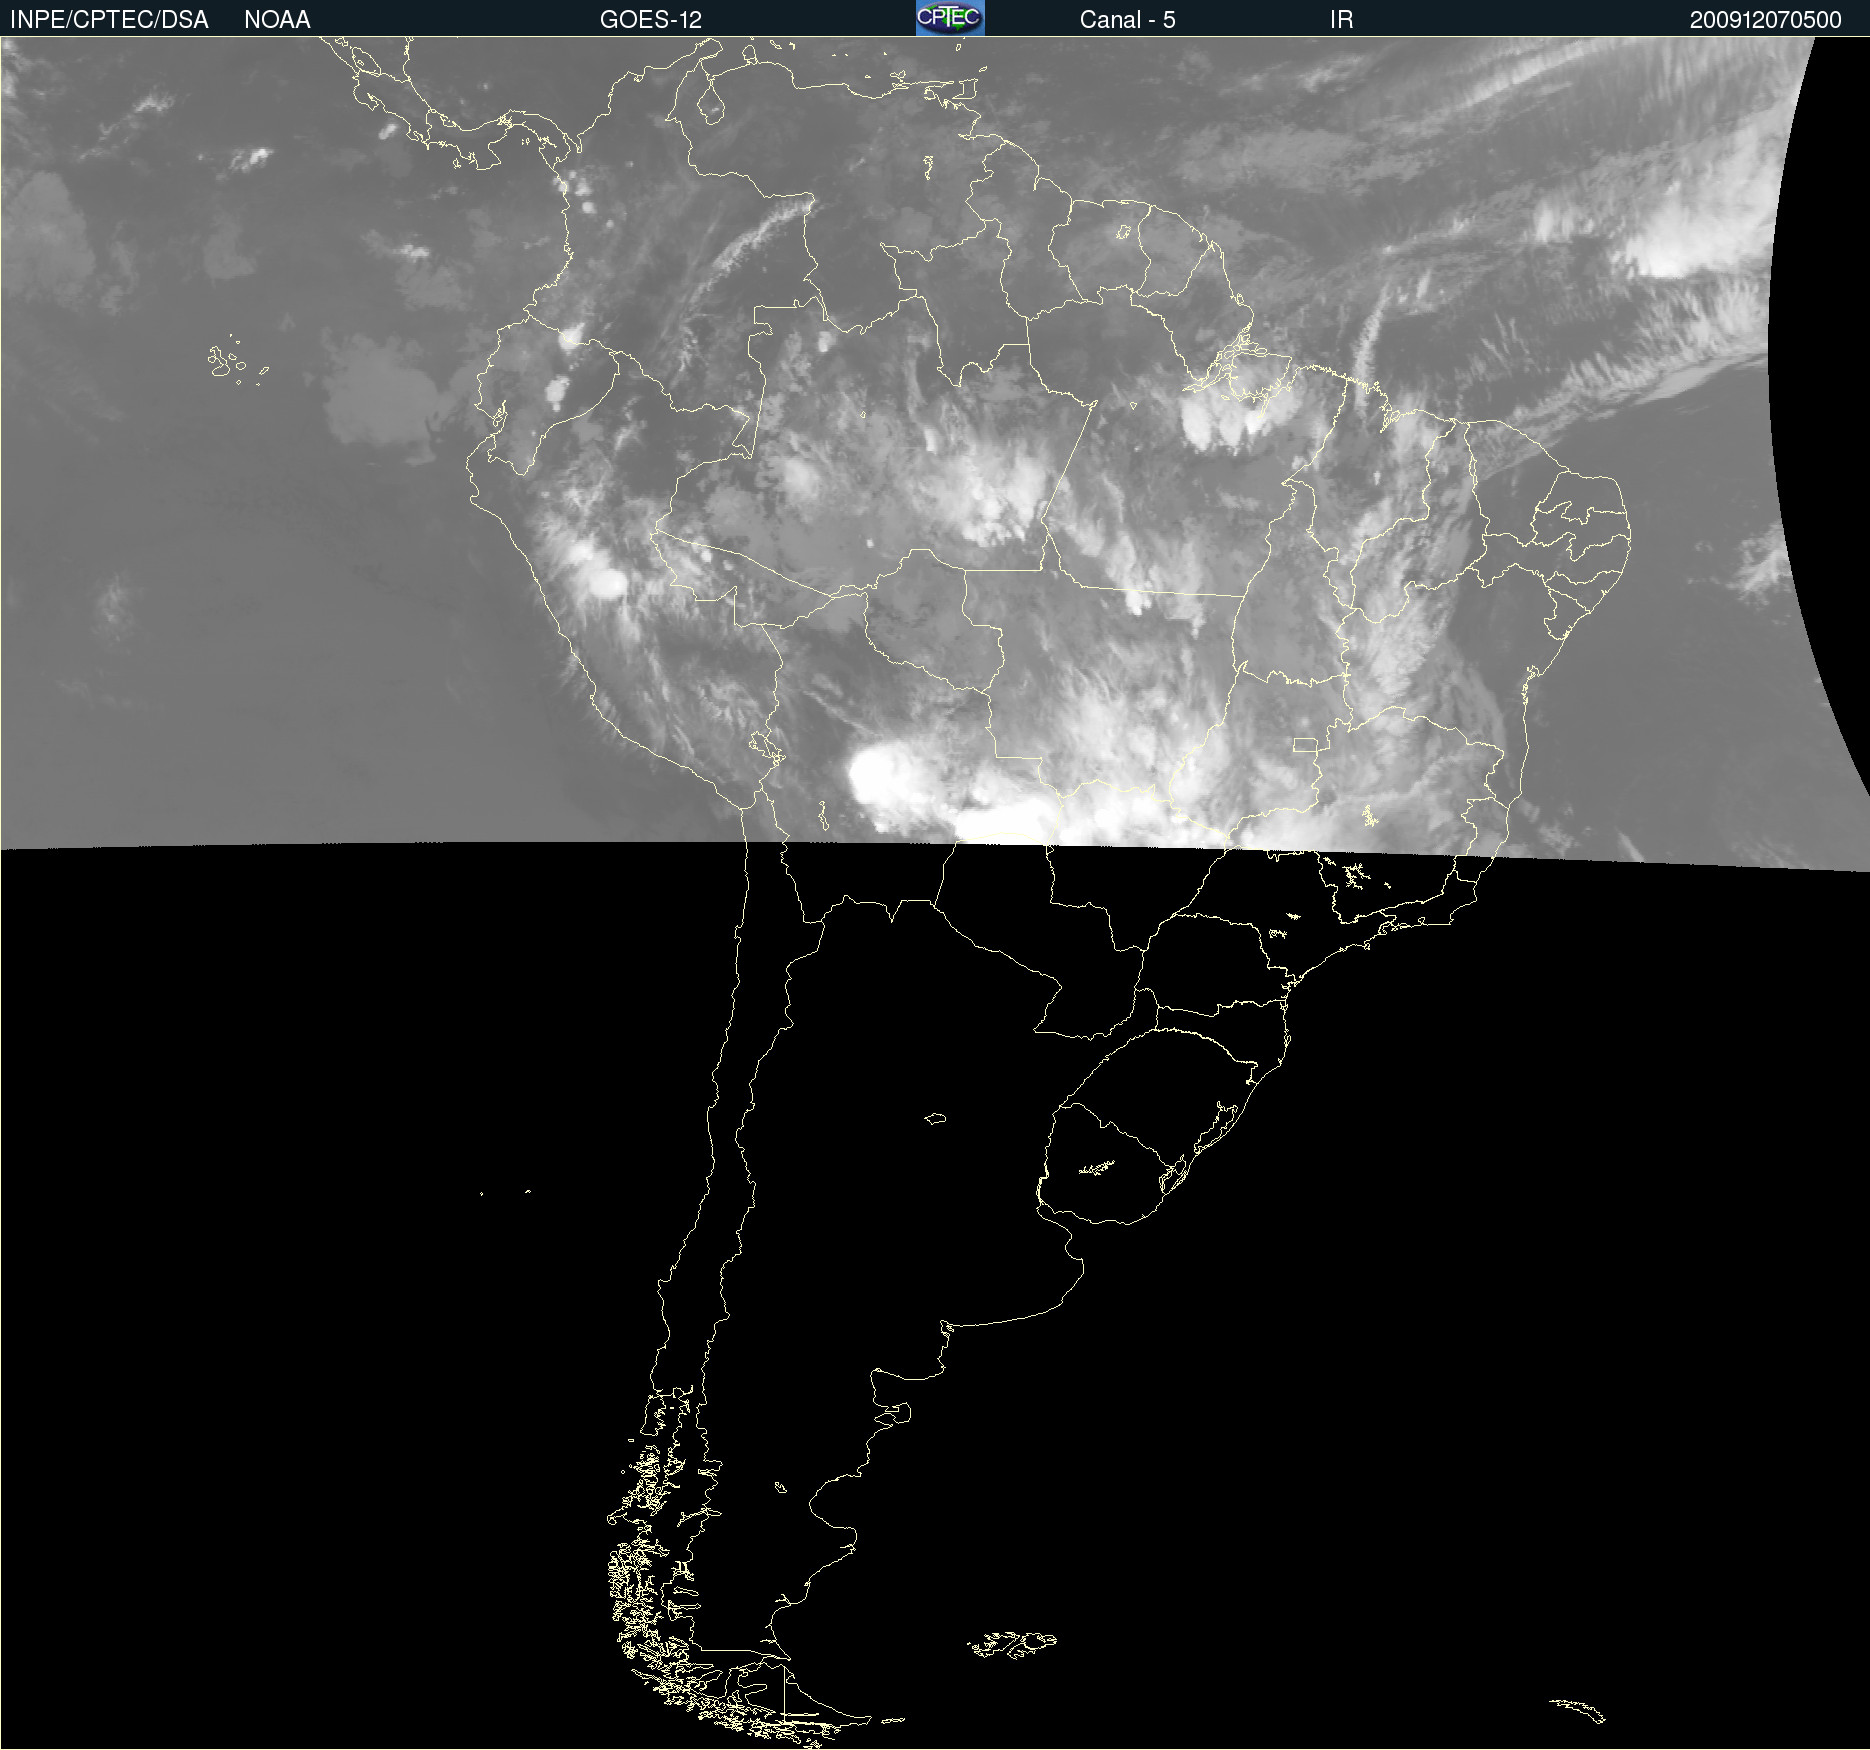This screenshot has width=1870, height=1750.
Task: Click the 200912070500 timestamp
Action: coord(1765,20)
